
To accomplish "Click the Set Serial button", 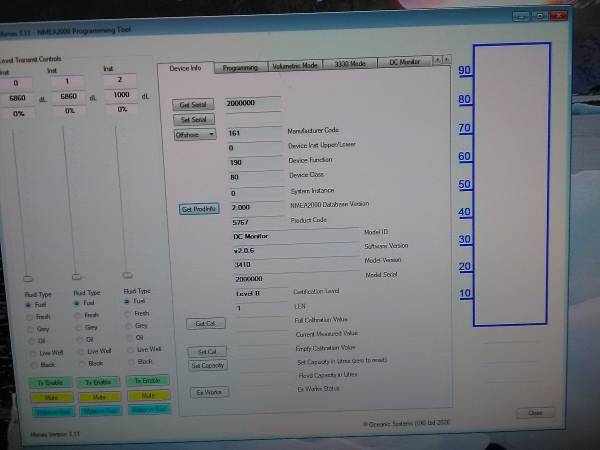I will point(194,119).
